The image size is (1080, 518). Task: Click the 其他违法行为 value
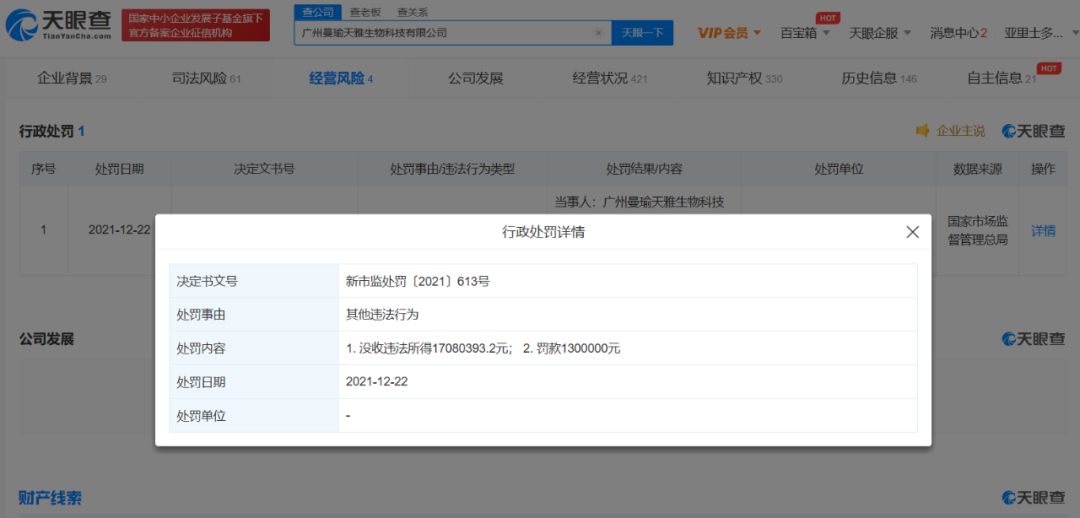(382, 315)
